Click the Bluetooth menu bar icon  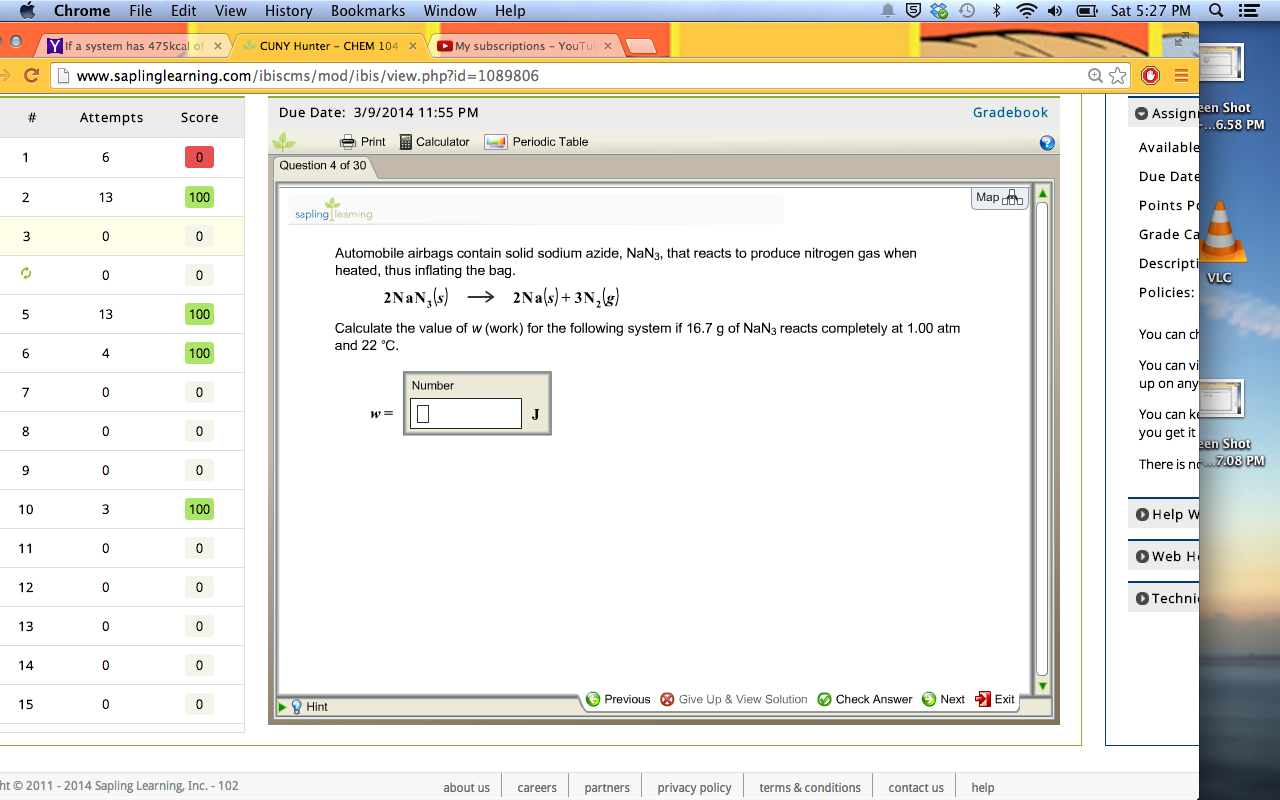[x=996, y=11]
